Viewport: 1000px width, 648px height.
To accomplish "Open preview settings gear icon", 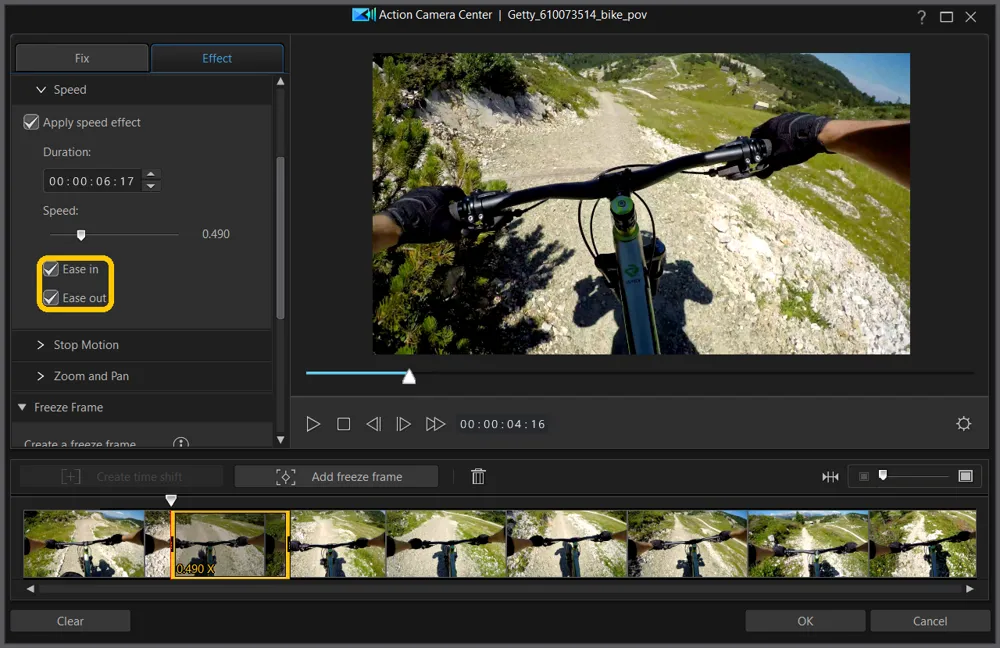I will coord(964,423).
